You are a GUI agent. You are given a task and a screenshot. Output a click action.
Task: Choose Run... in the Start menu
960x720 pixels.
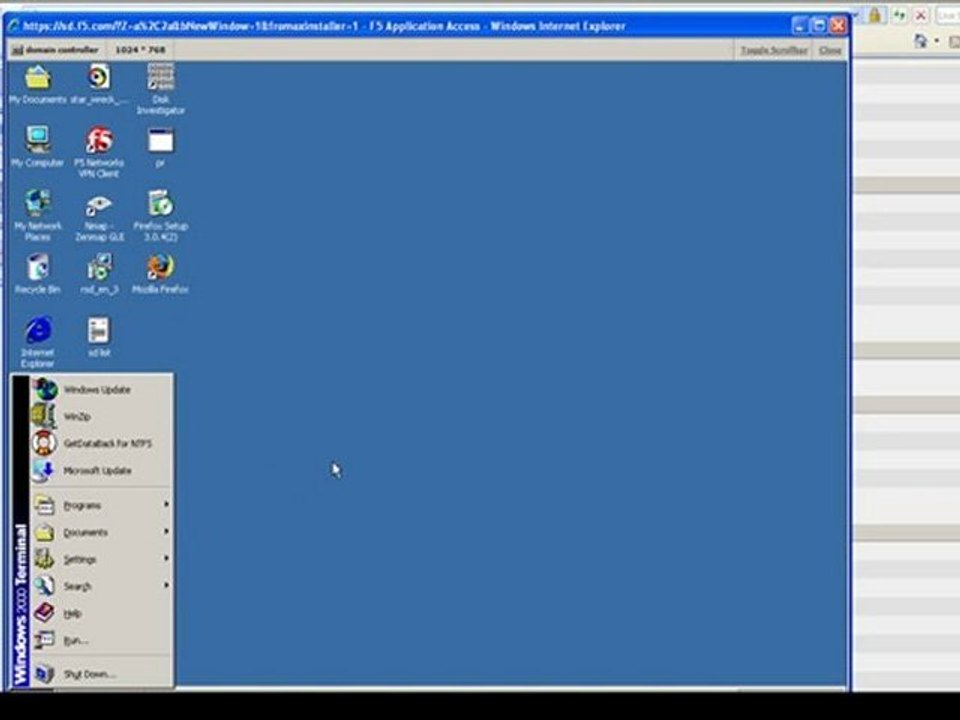pos(101,640)
